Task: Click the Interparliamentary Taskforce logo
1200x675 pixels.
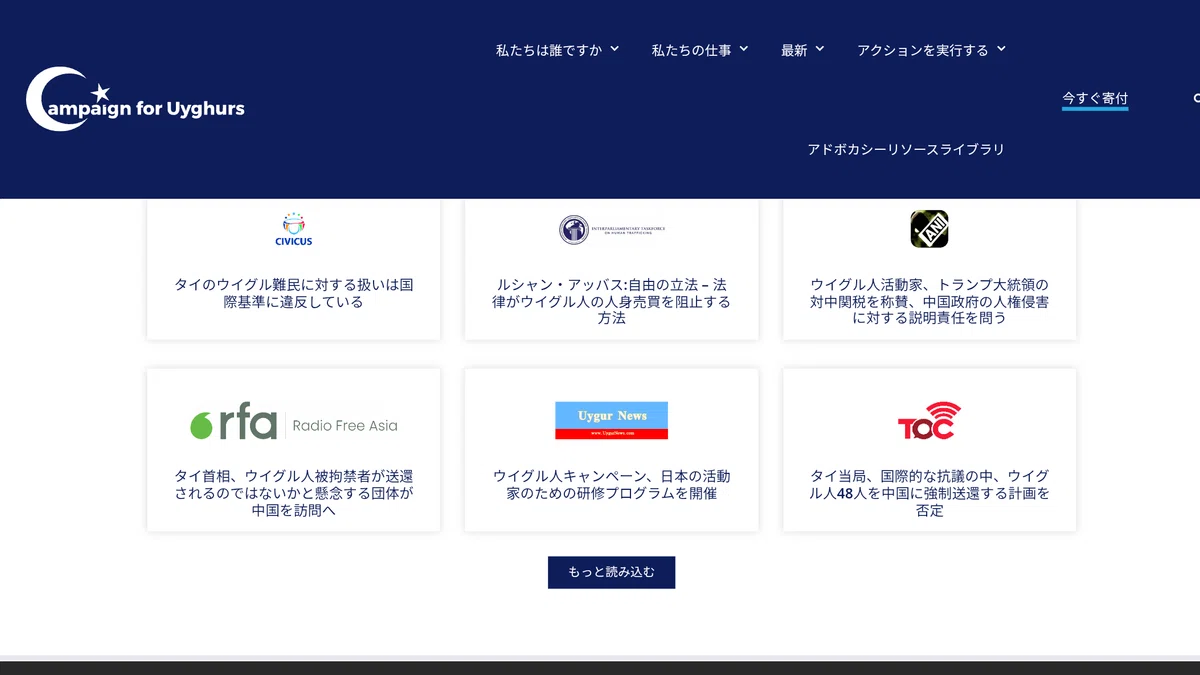Action: 611,229
